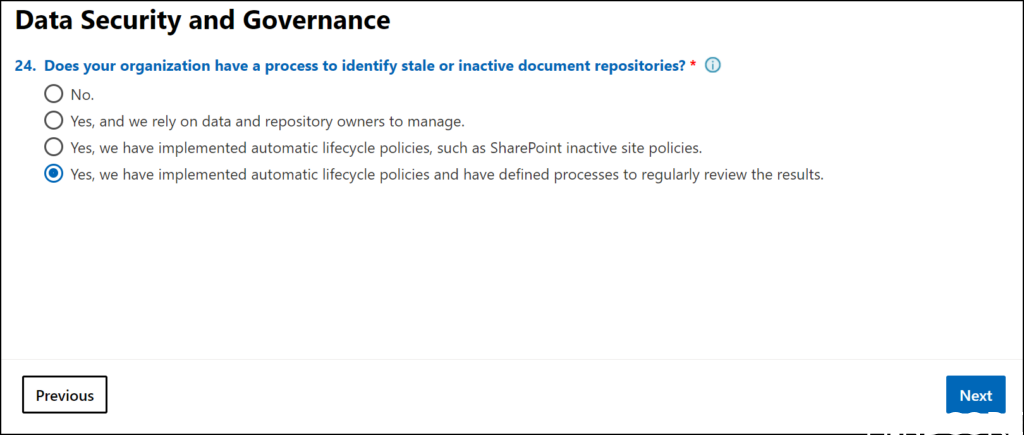Click label text about defined processes to review

[x=446, y=174]
